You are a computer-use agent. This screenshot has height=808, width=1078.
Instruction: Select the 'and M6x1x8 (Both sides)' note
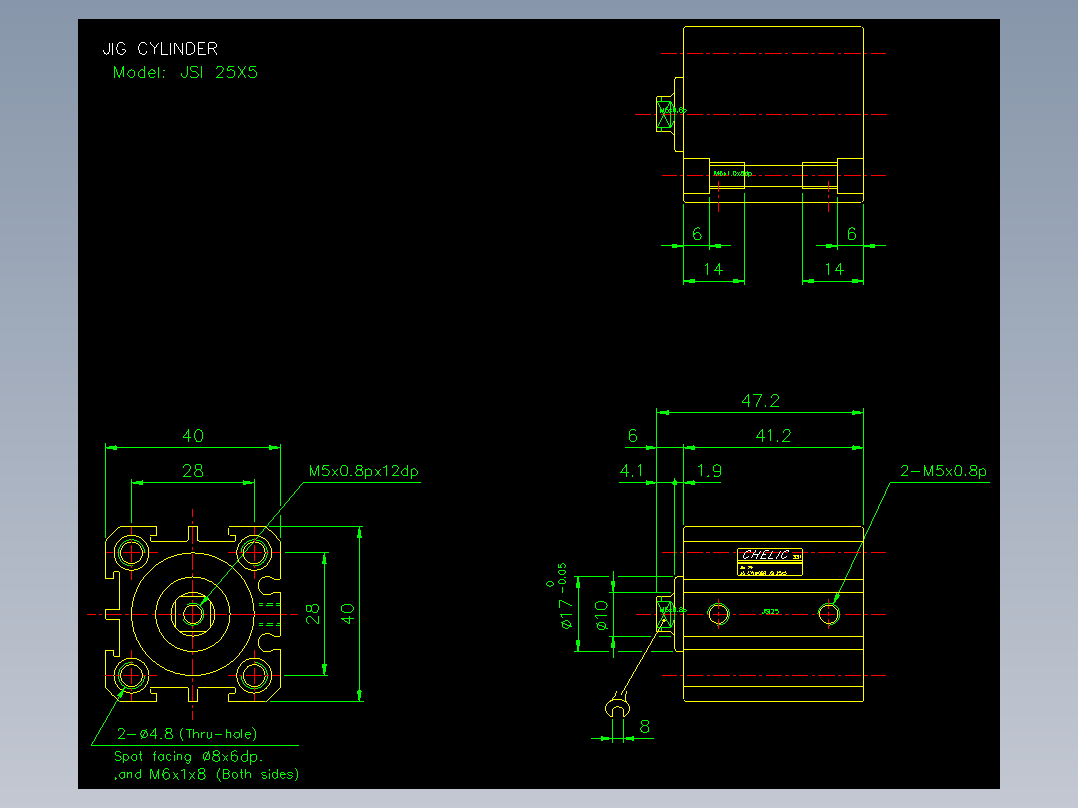pyautogui.click(x=207, y=774)
